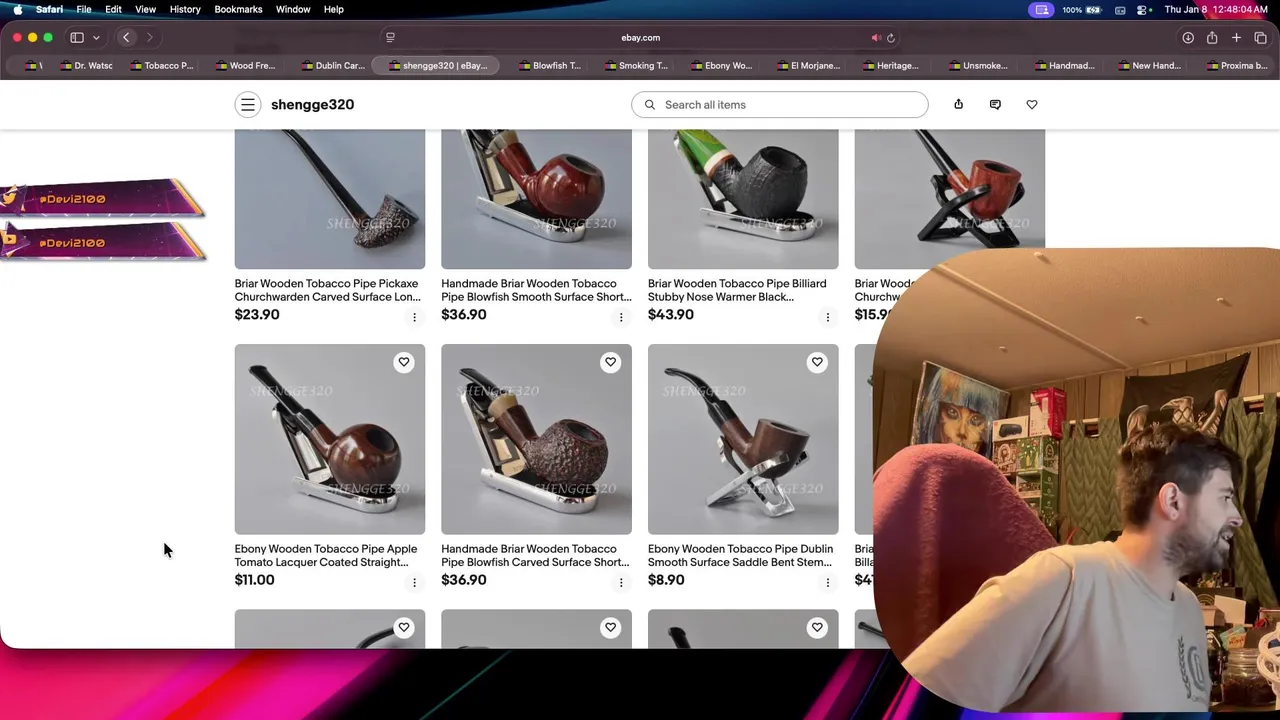Open more options for Blowfish Carved $36.90 pipe

coord(621,582)
